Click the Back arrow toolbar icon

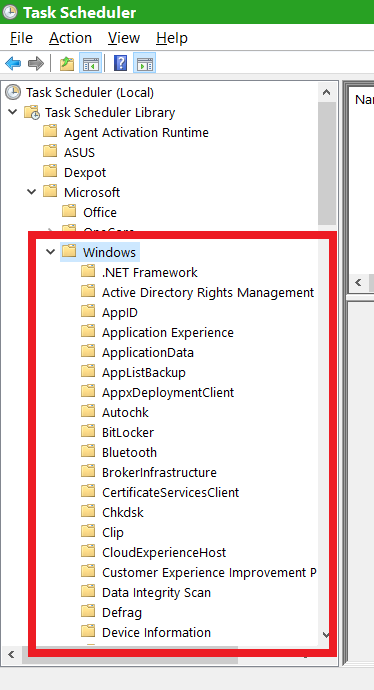pyautogui.click(x=13, y=63)
